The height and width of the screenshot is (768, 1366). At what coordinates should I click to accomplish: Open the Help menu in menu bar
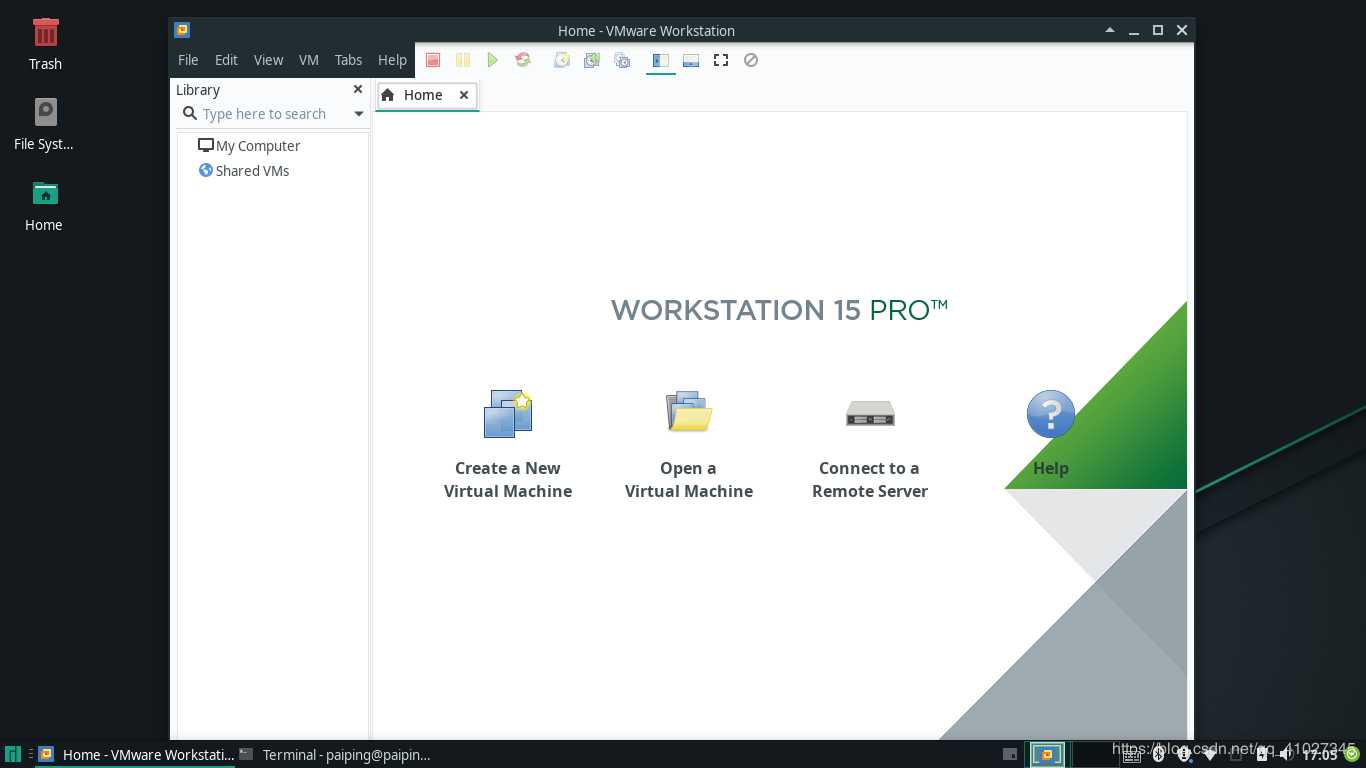(392, 60)
